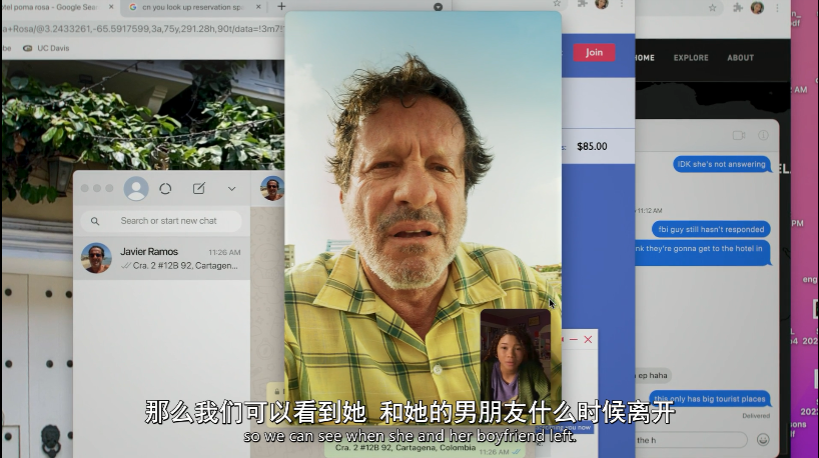Image resolution: width=819 pixels, height=458 pixels.
Task: Open the browser extensions puzzle icon
Action: [x=736, y=7]
